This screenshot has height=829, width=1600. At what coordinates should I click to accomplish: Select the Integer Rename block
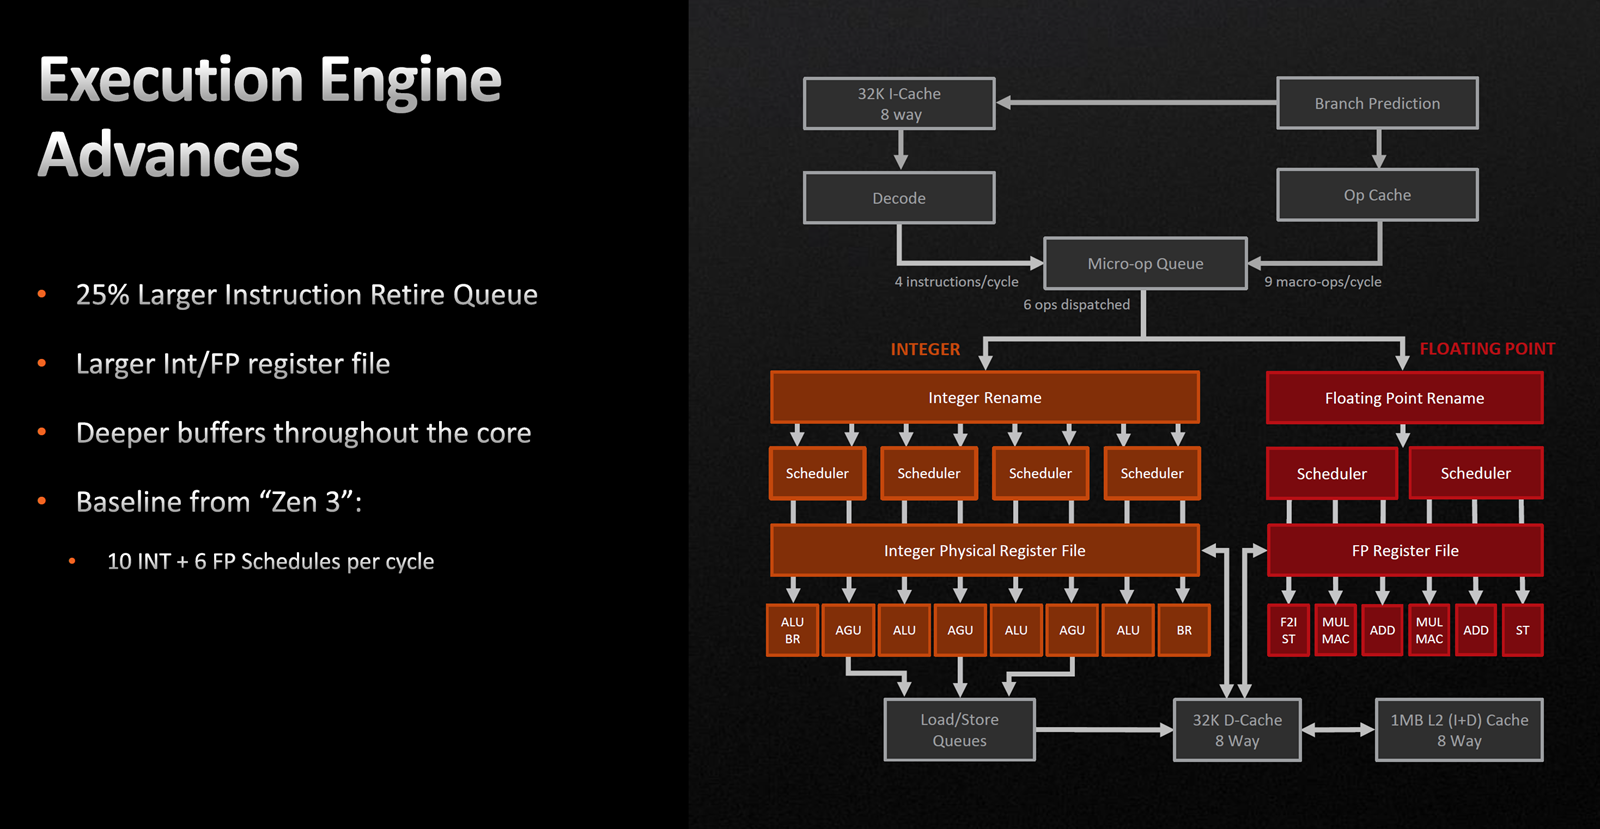pyautogui.click(x=985, y=398)
